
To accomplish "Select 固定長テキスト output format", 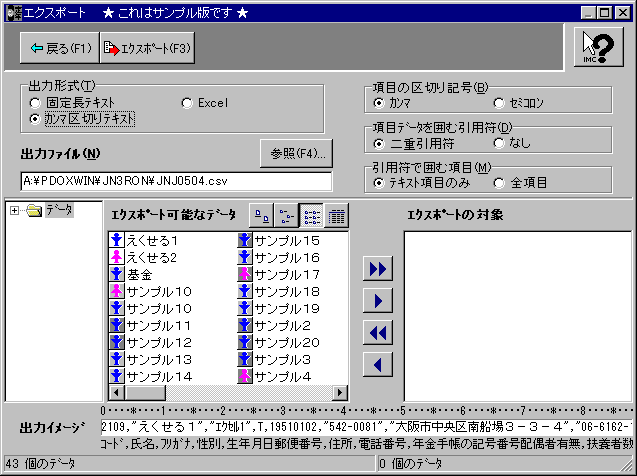I will point(35,103).
